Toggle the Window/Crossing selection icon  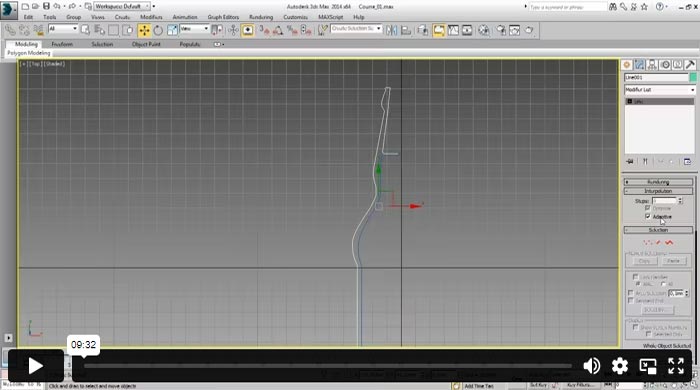pos(128,30)
